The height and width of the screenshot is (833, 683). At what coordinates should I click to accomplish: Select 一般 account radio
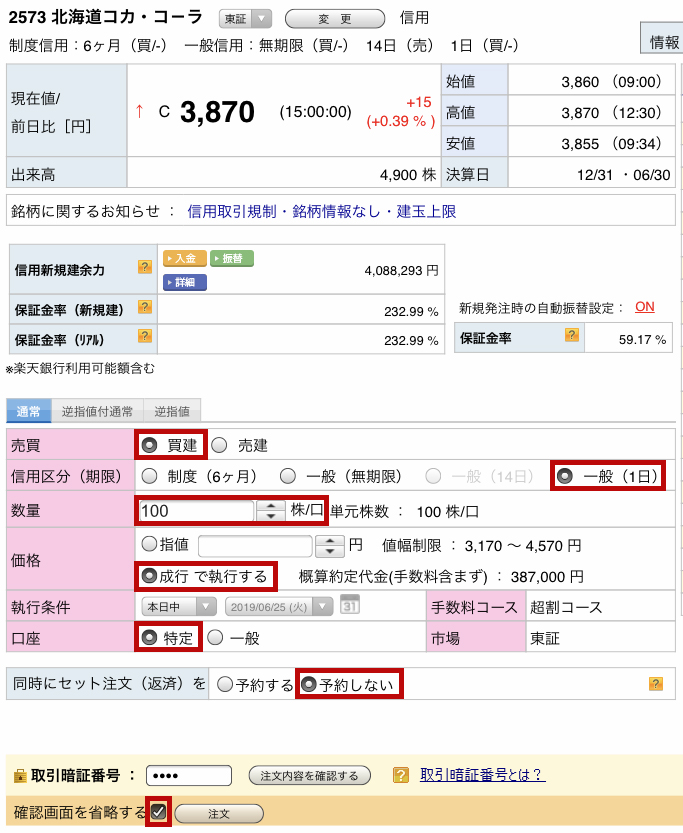tap(215, 638)
